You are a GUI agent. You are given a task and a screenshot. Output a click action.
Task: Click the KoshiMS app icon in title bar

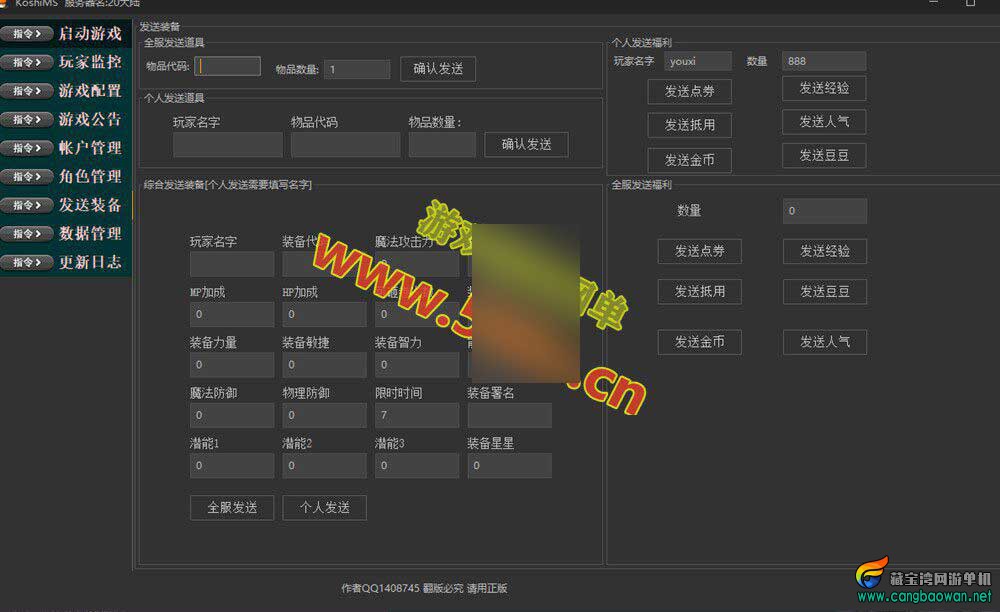tap(4, 4)
